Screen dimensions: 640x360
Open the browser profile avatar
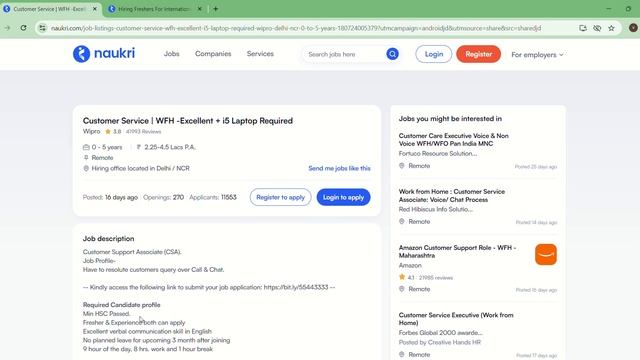(x=633, y=28)
